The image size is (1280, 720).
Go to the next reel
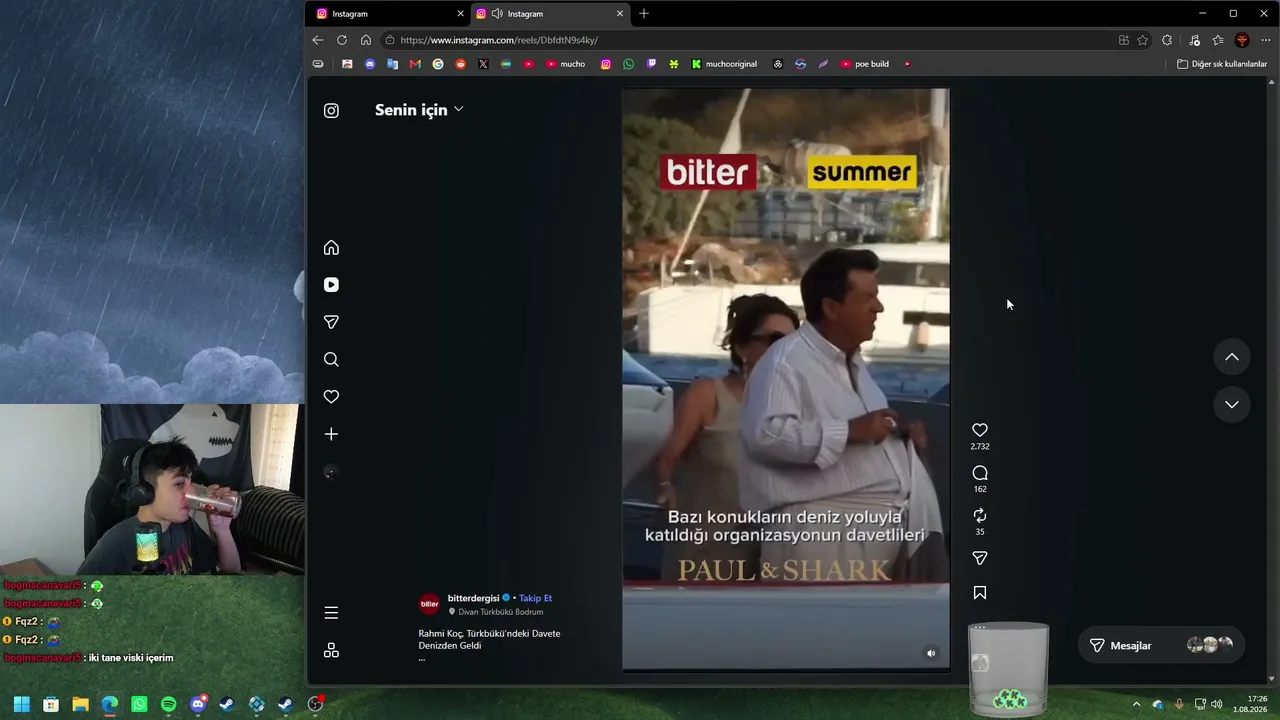pos(1232,404)
